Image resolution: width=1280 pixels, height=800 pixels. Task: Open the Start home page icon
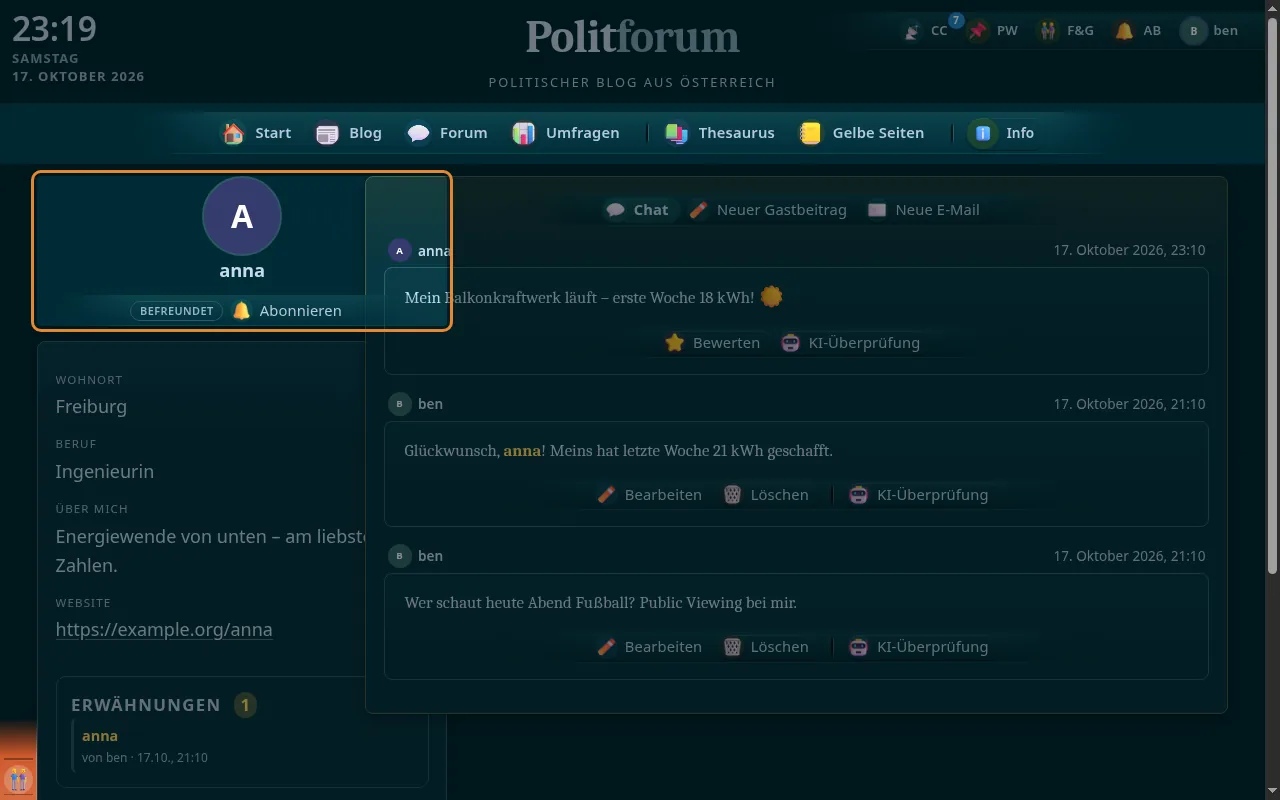233,133
